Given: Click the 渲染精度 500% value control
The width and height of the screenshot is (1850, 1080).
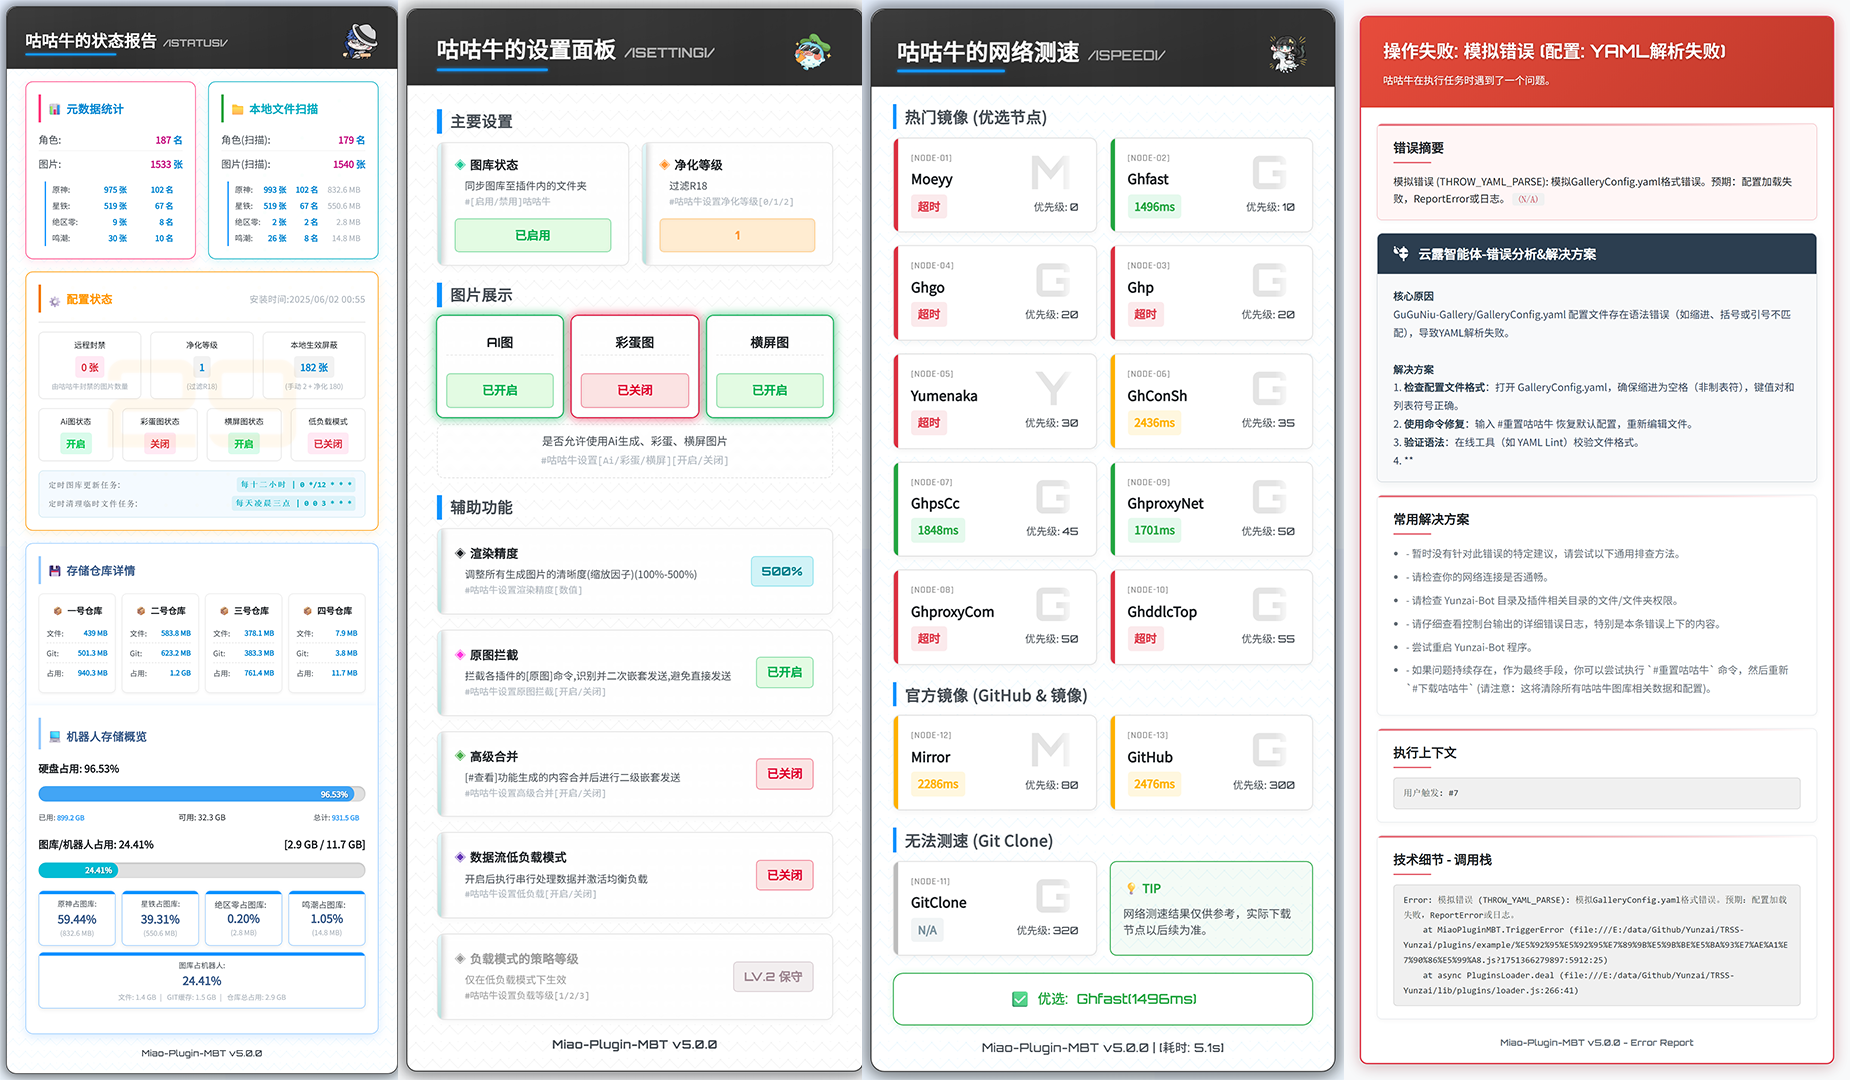Looking at the screenshot, I should 782,571.
